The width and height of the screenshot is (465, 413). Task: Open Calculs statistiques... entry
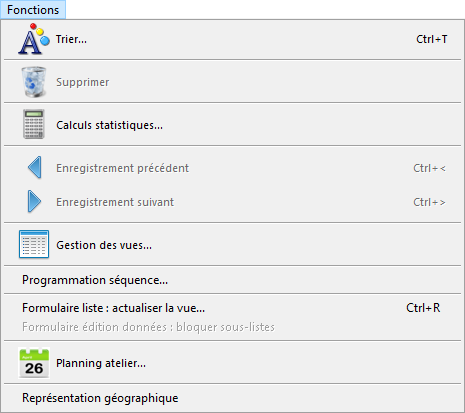pyautogui.click(x=232, y=125)
